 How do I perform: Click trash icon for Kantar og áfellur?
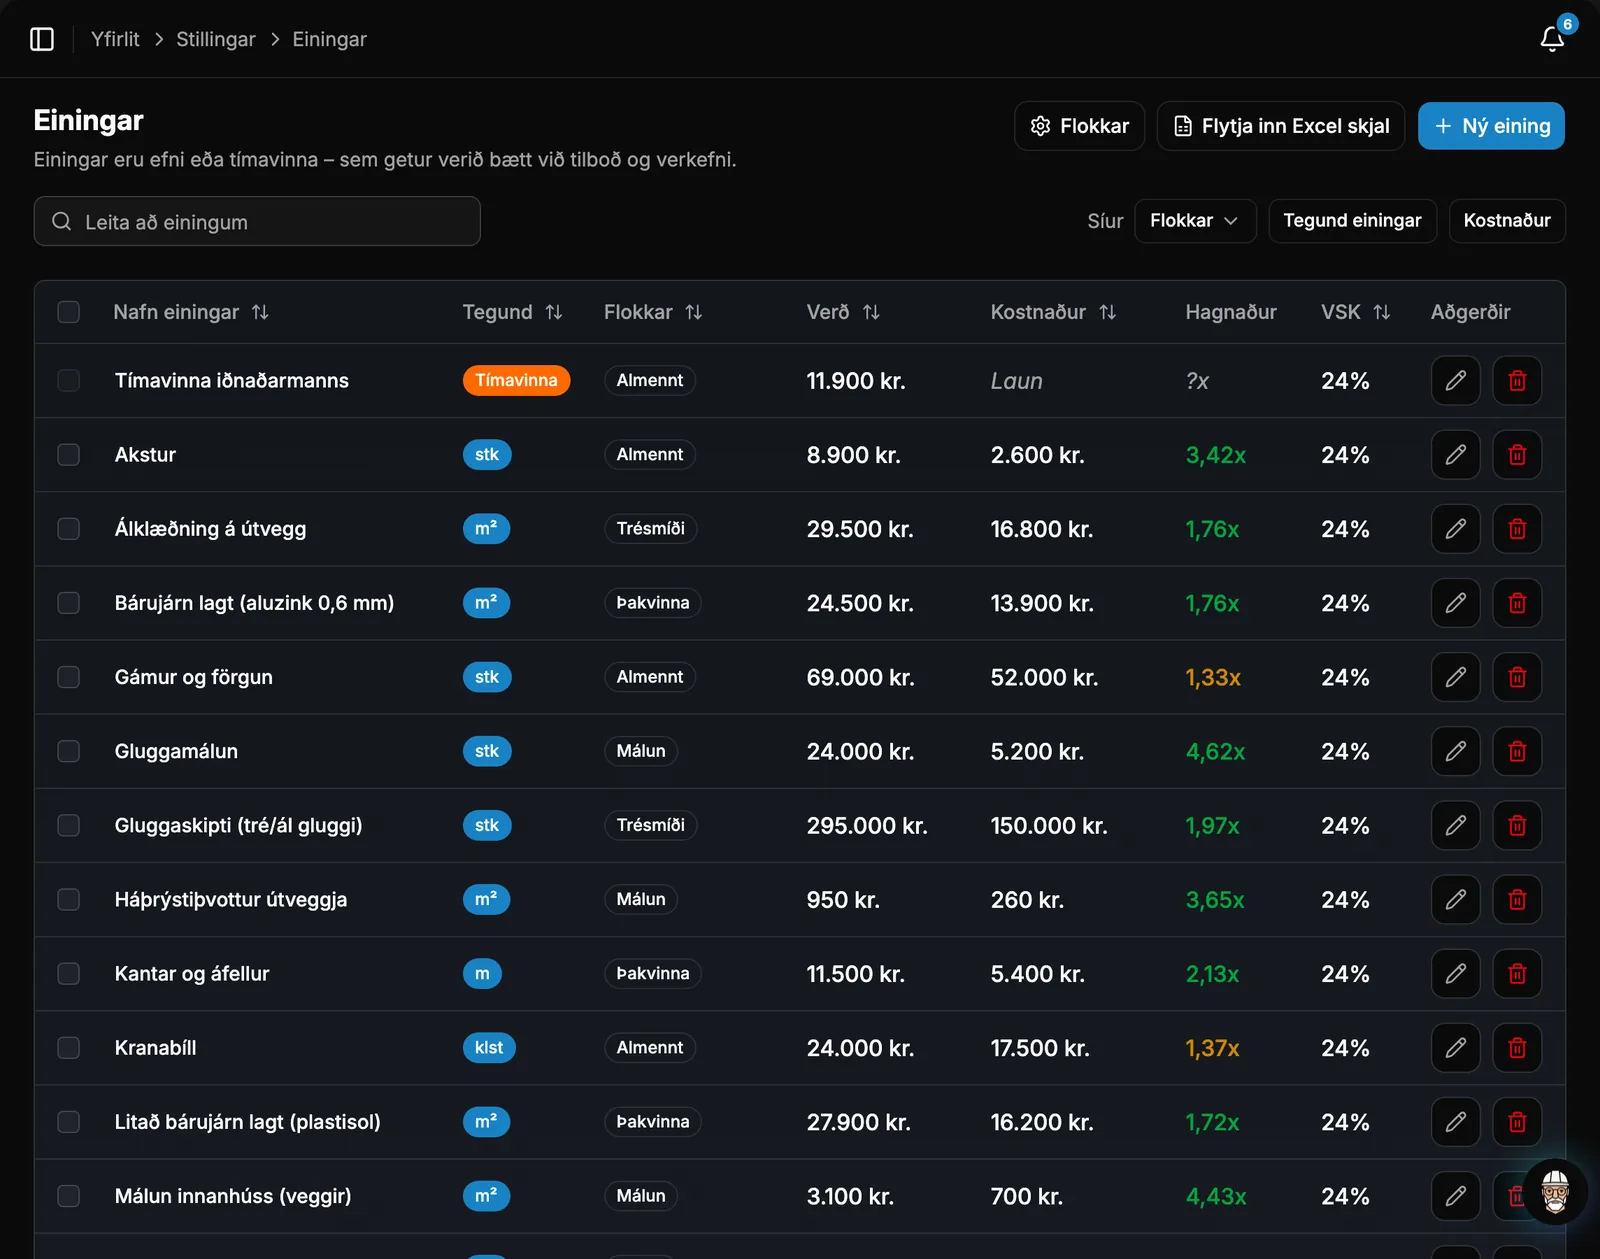pyautogui.click(x=1517, y=974)
